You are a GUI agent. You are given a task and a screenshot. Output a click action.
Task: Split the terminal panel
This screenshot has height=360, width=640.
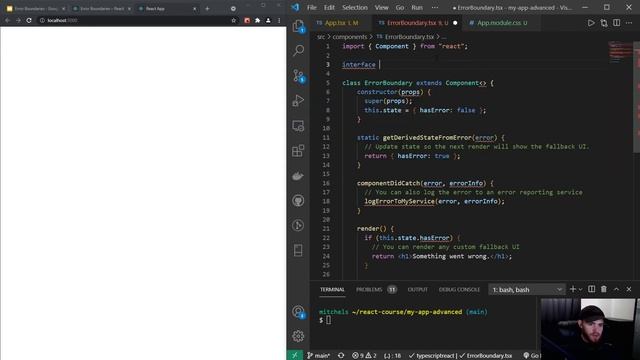(591, 289)
